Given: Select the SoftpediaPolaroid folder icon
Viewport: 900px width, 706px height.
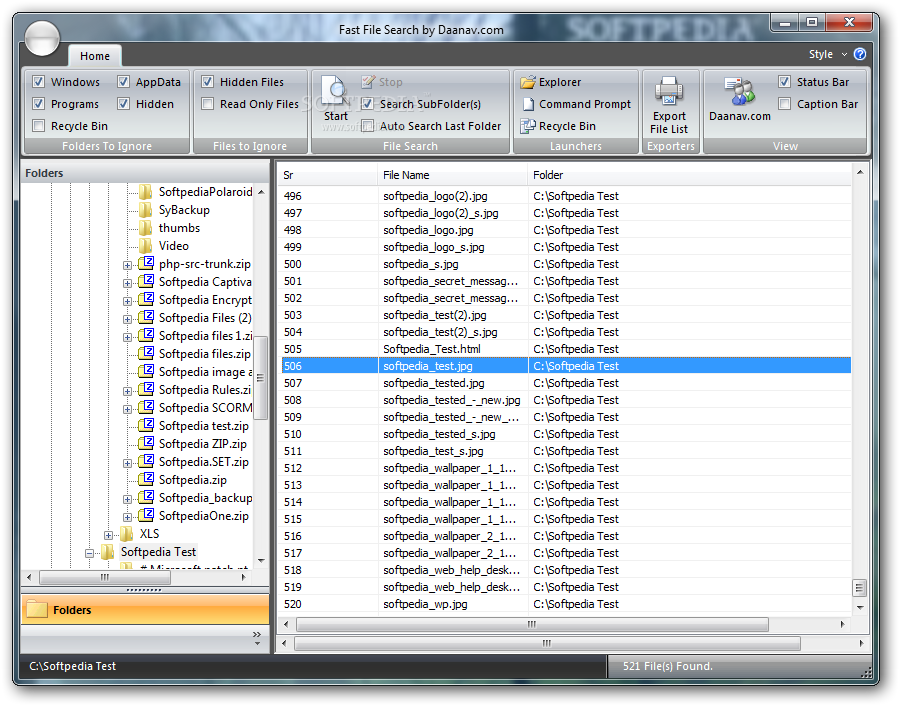Looking at the screenshot, I should click(x=146, y=192).
